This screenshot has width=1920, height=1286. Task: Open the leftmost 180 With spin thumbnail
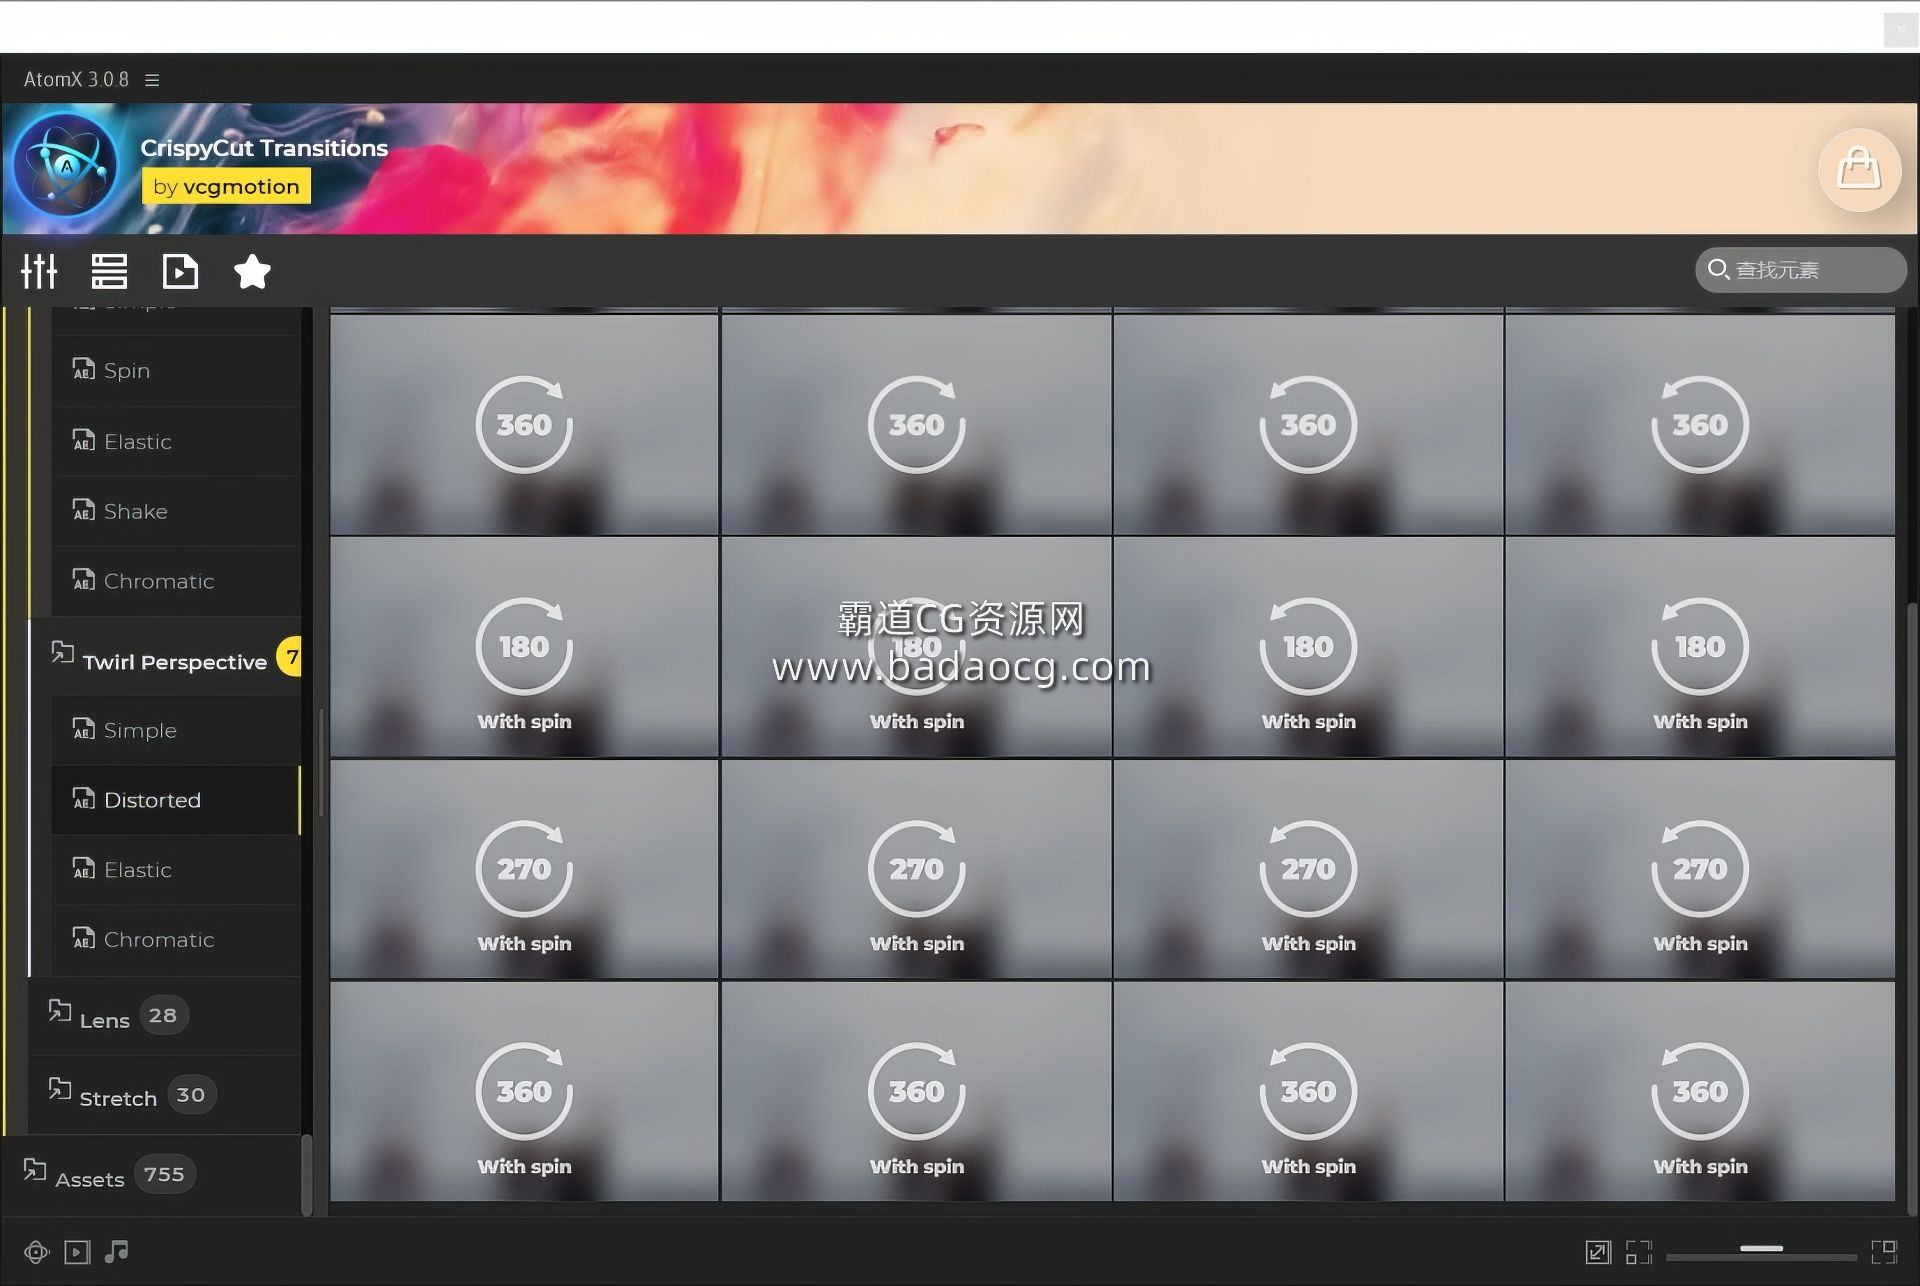[524, 647]
